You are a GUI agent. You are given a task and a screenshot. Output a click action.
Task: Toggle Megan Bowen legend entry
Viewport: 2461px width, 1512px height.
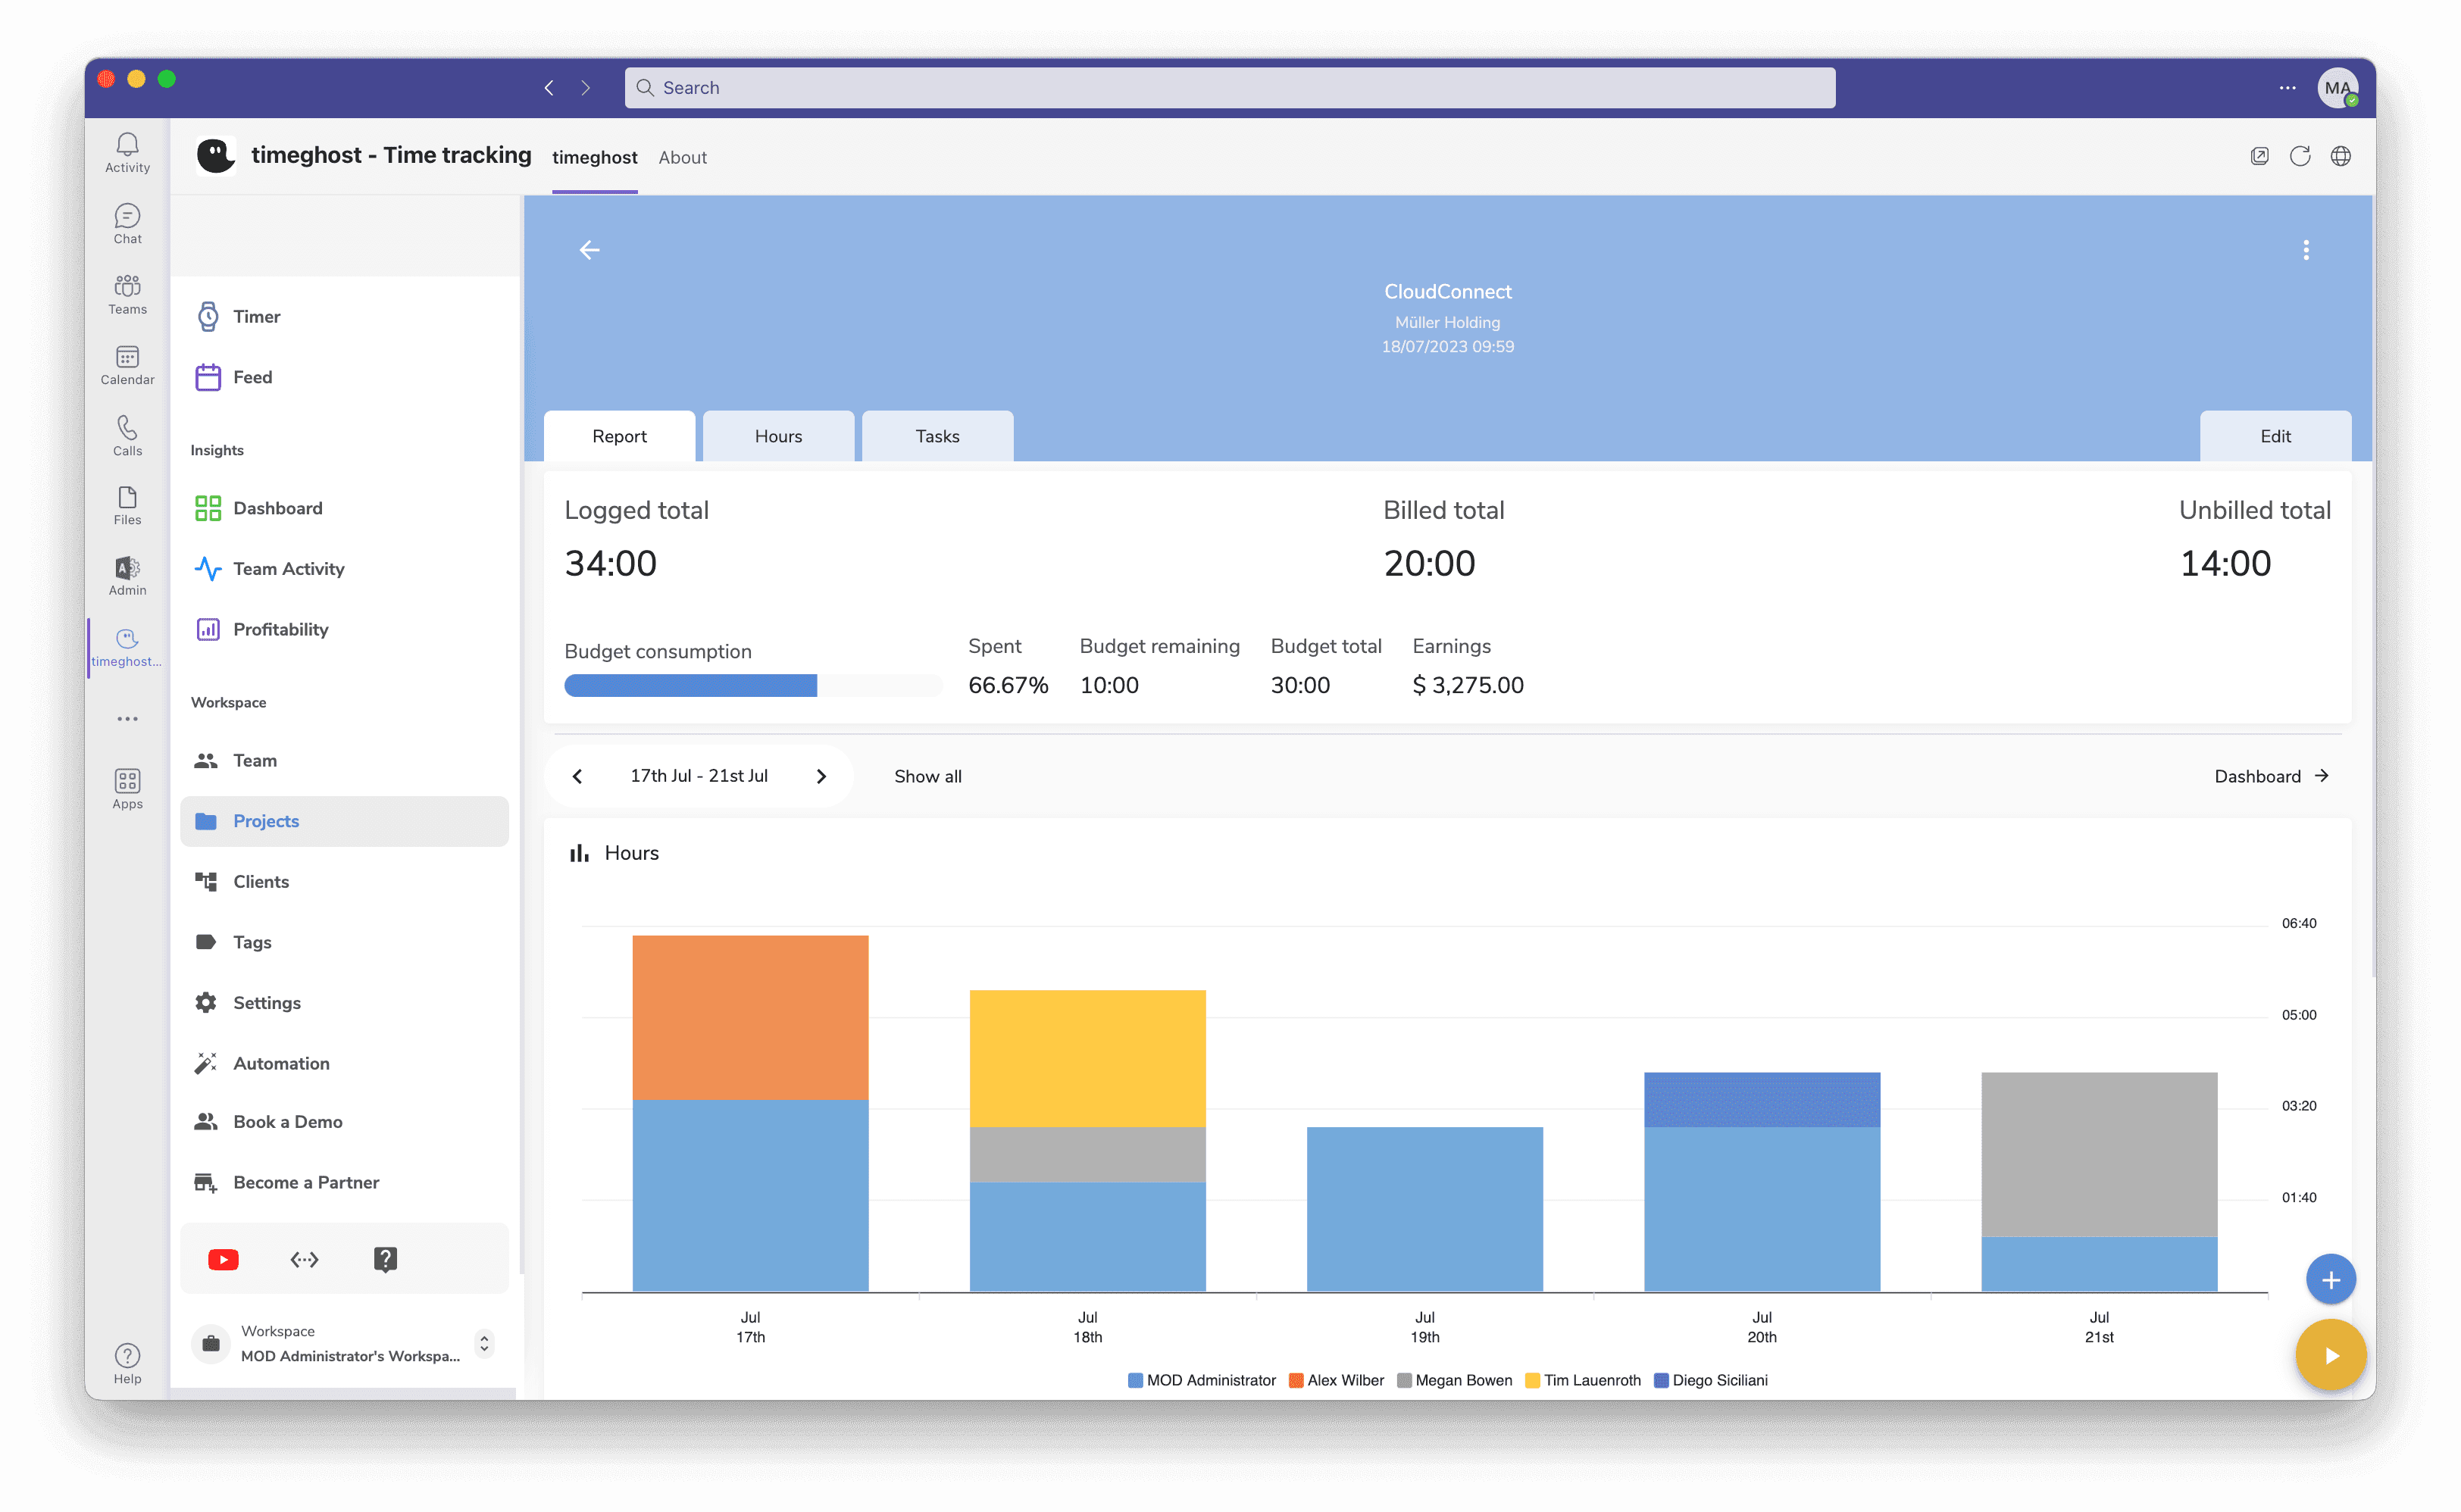(1453, 1380)
